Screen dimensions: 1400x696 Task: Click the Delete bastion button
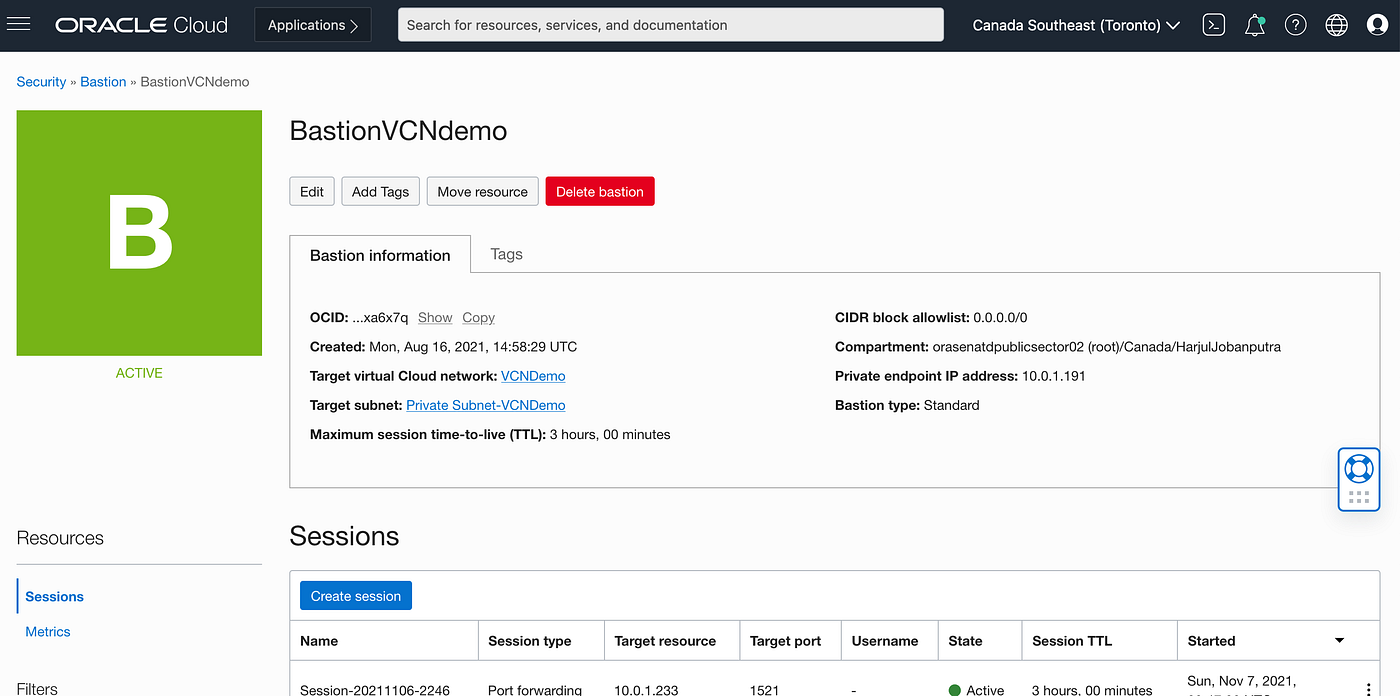[x=599, y=191]
